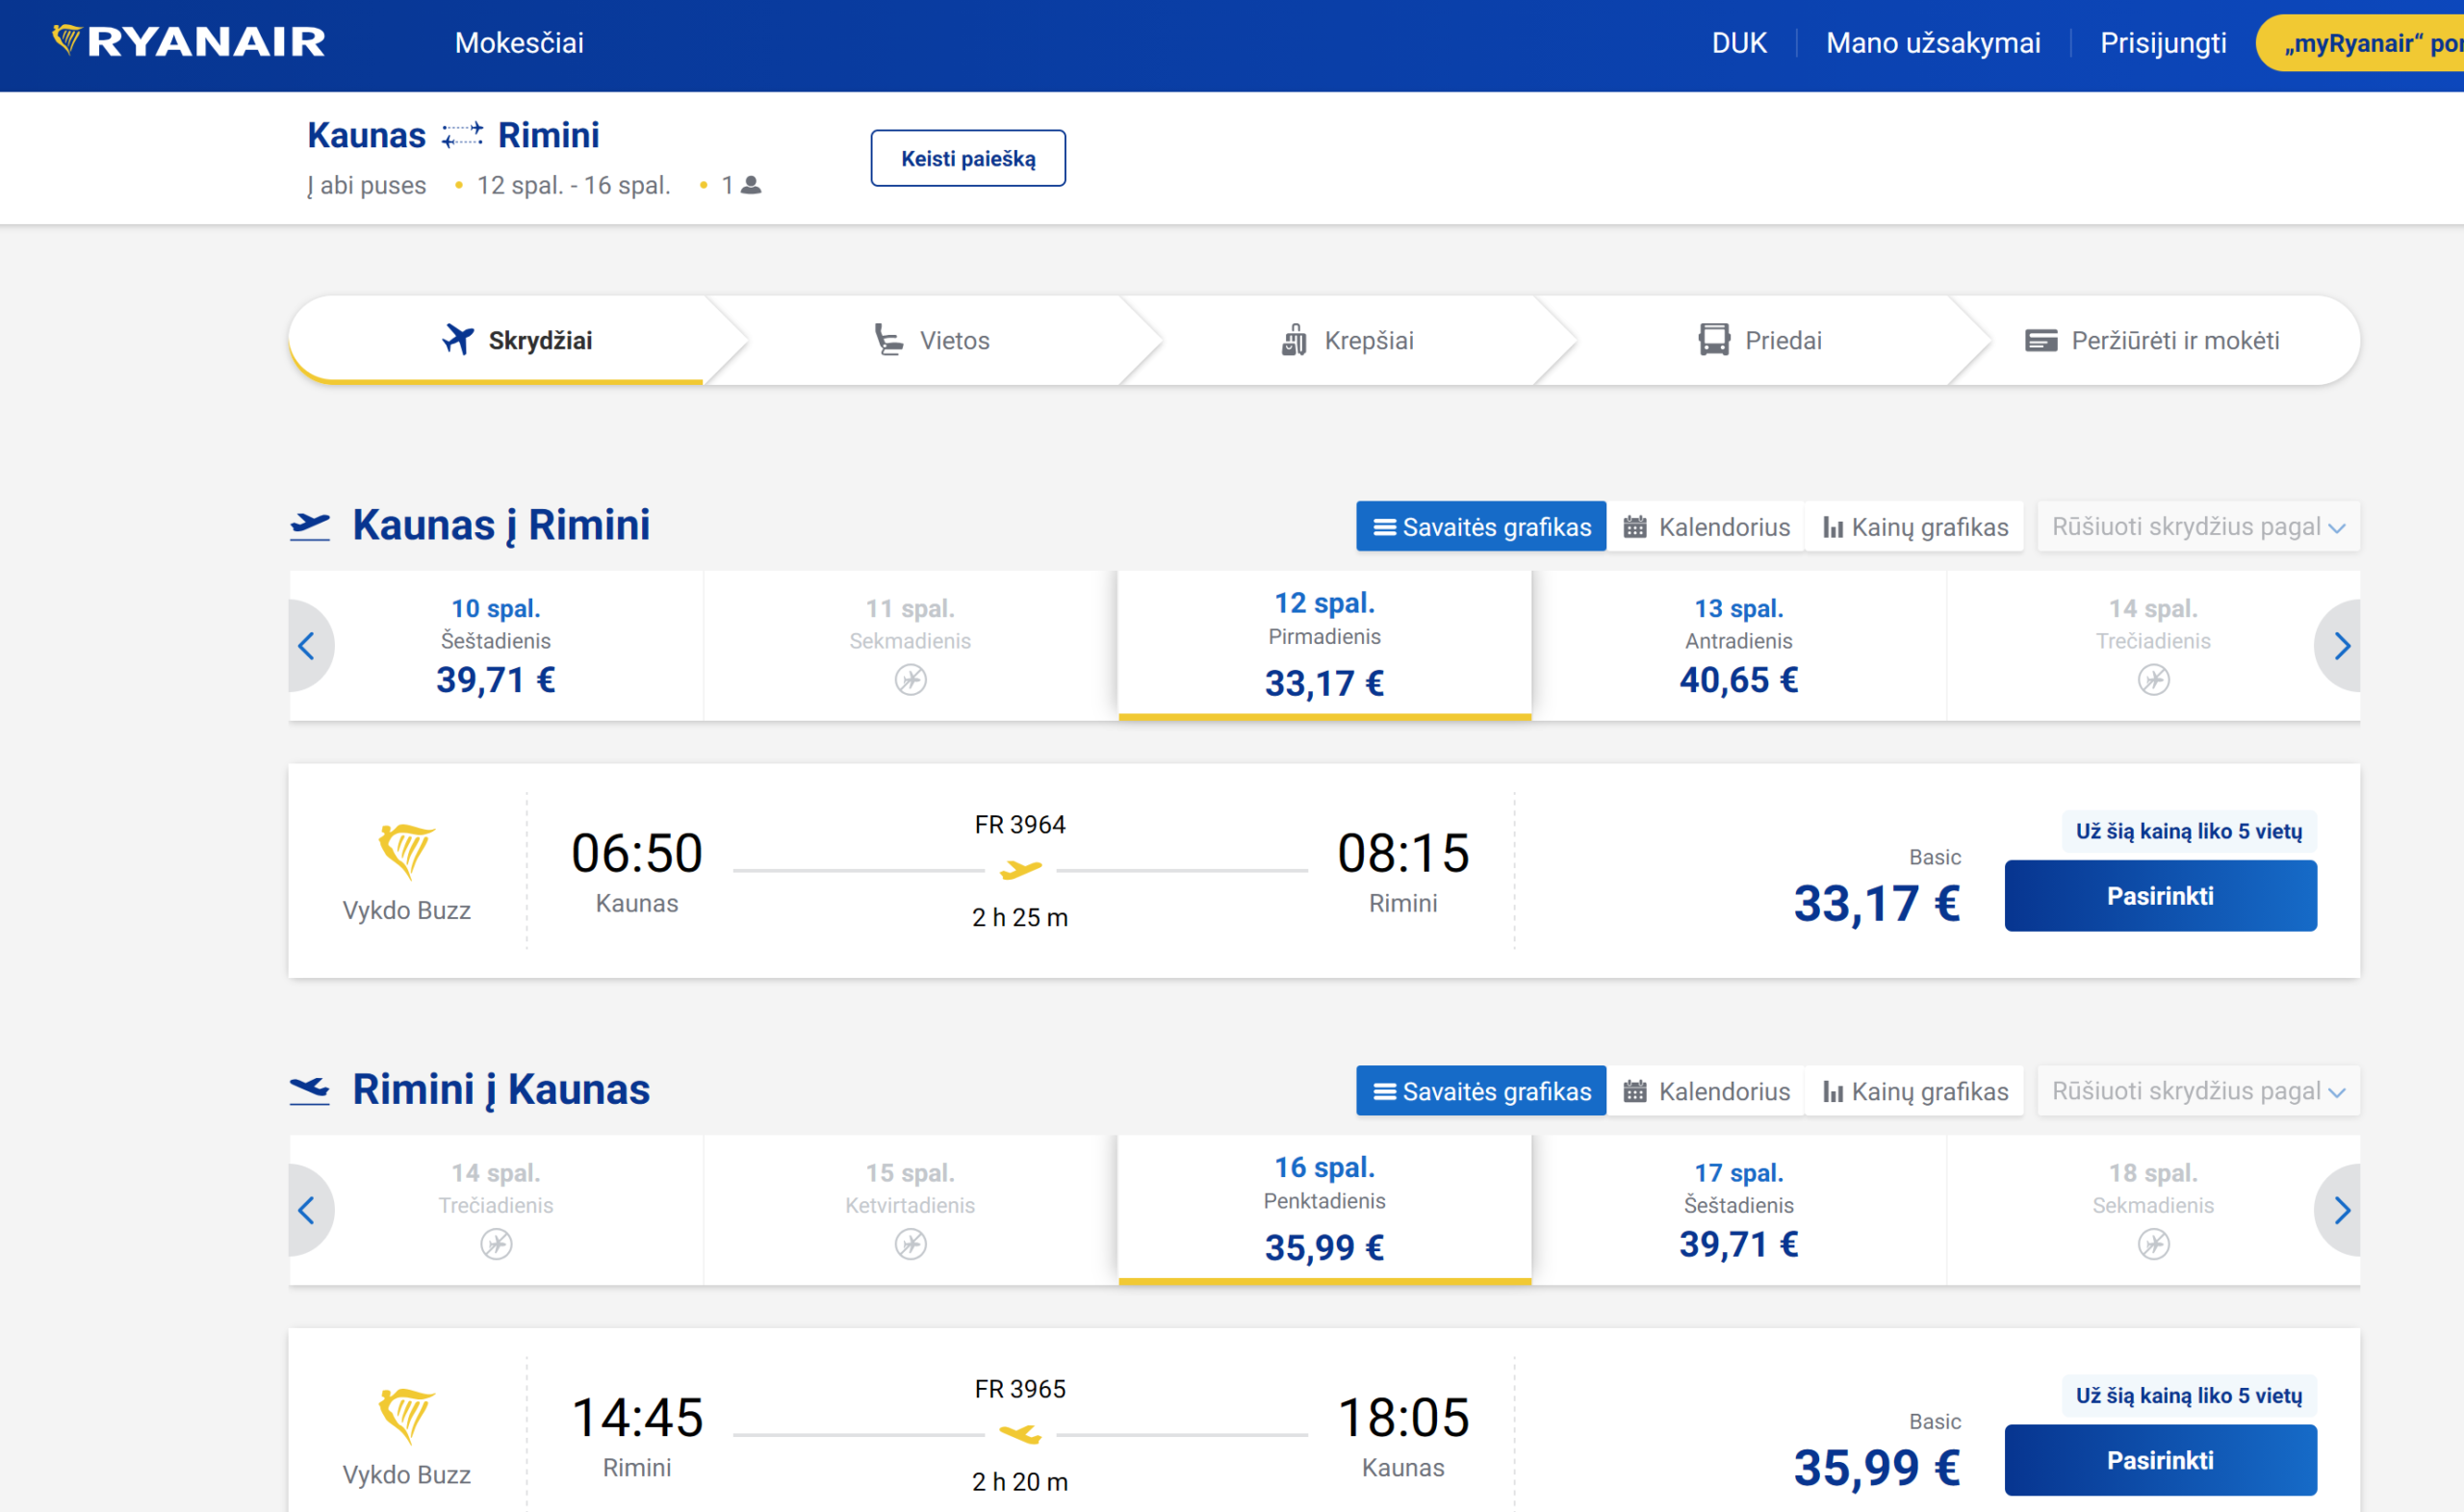Select Savaitės grafikas for Rimini į Kaunas
Screen dimensions: 2464x1512
[1481, 1091]
